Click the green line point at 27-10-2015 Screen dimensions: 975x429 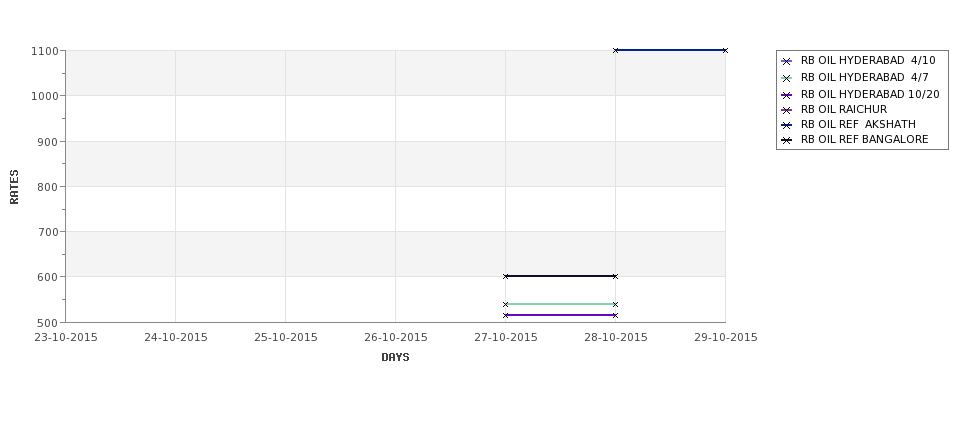pos(506,304)
